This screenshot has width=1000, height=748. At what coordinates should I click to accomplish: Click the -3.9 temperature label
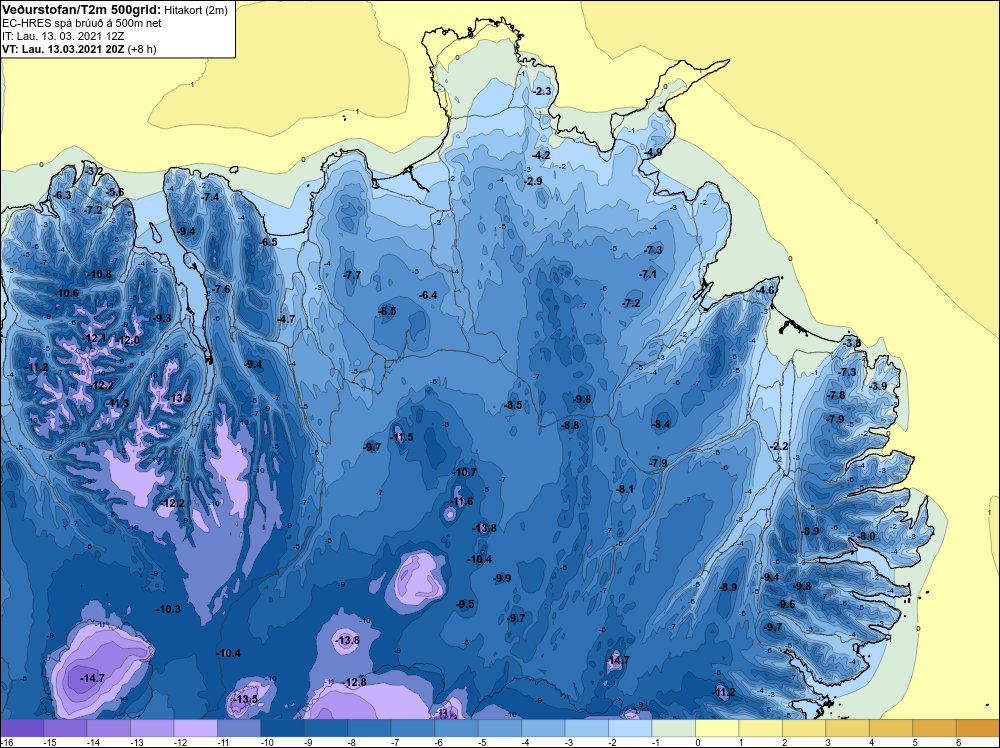878,386
